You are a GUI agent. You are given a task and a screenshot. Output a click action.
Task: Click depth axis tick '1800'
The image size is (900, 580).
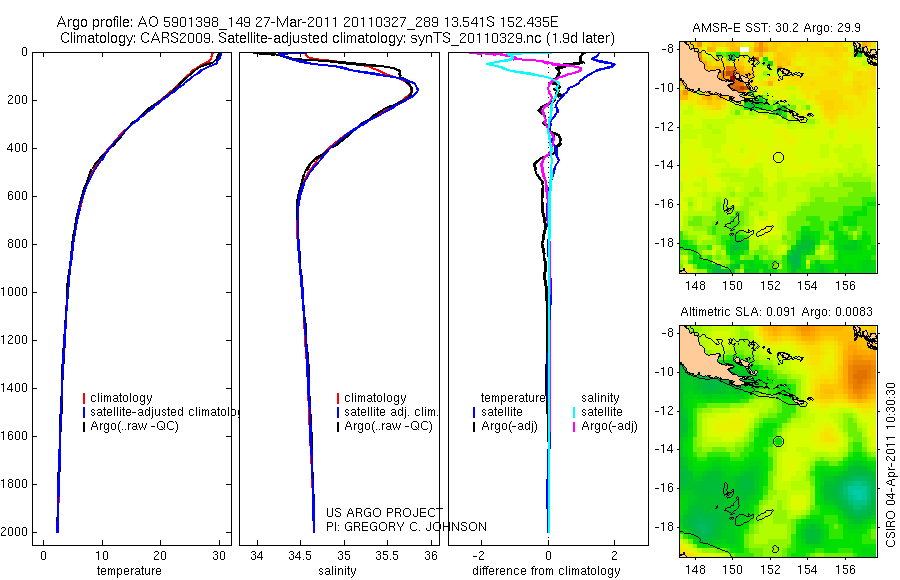point(14,484)
